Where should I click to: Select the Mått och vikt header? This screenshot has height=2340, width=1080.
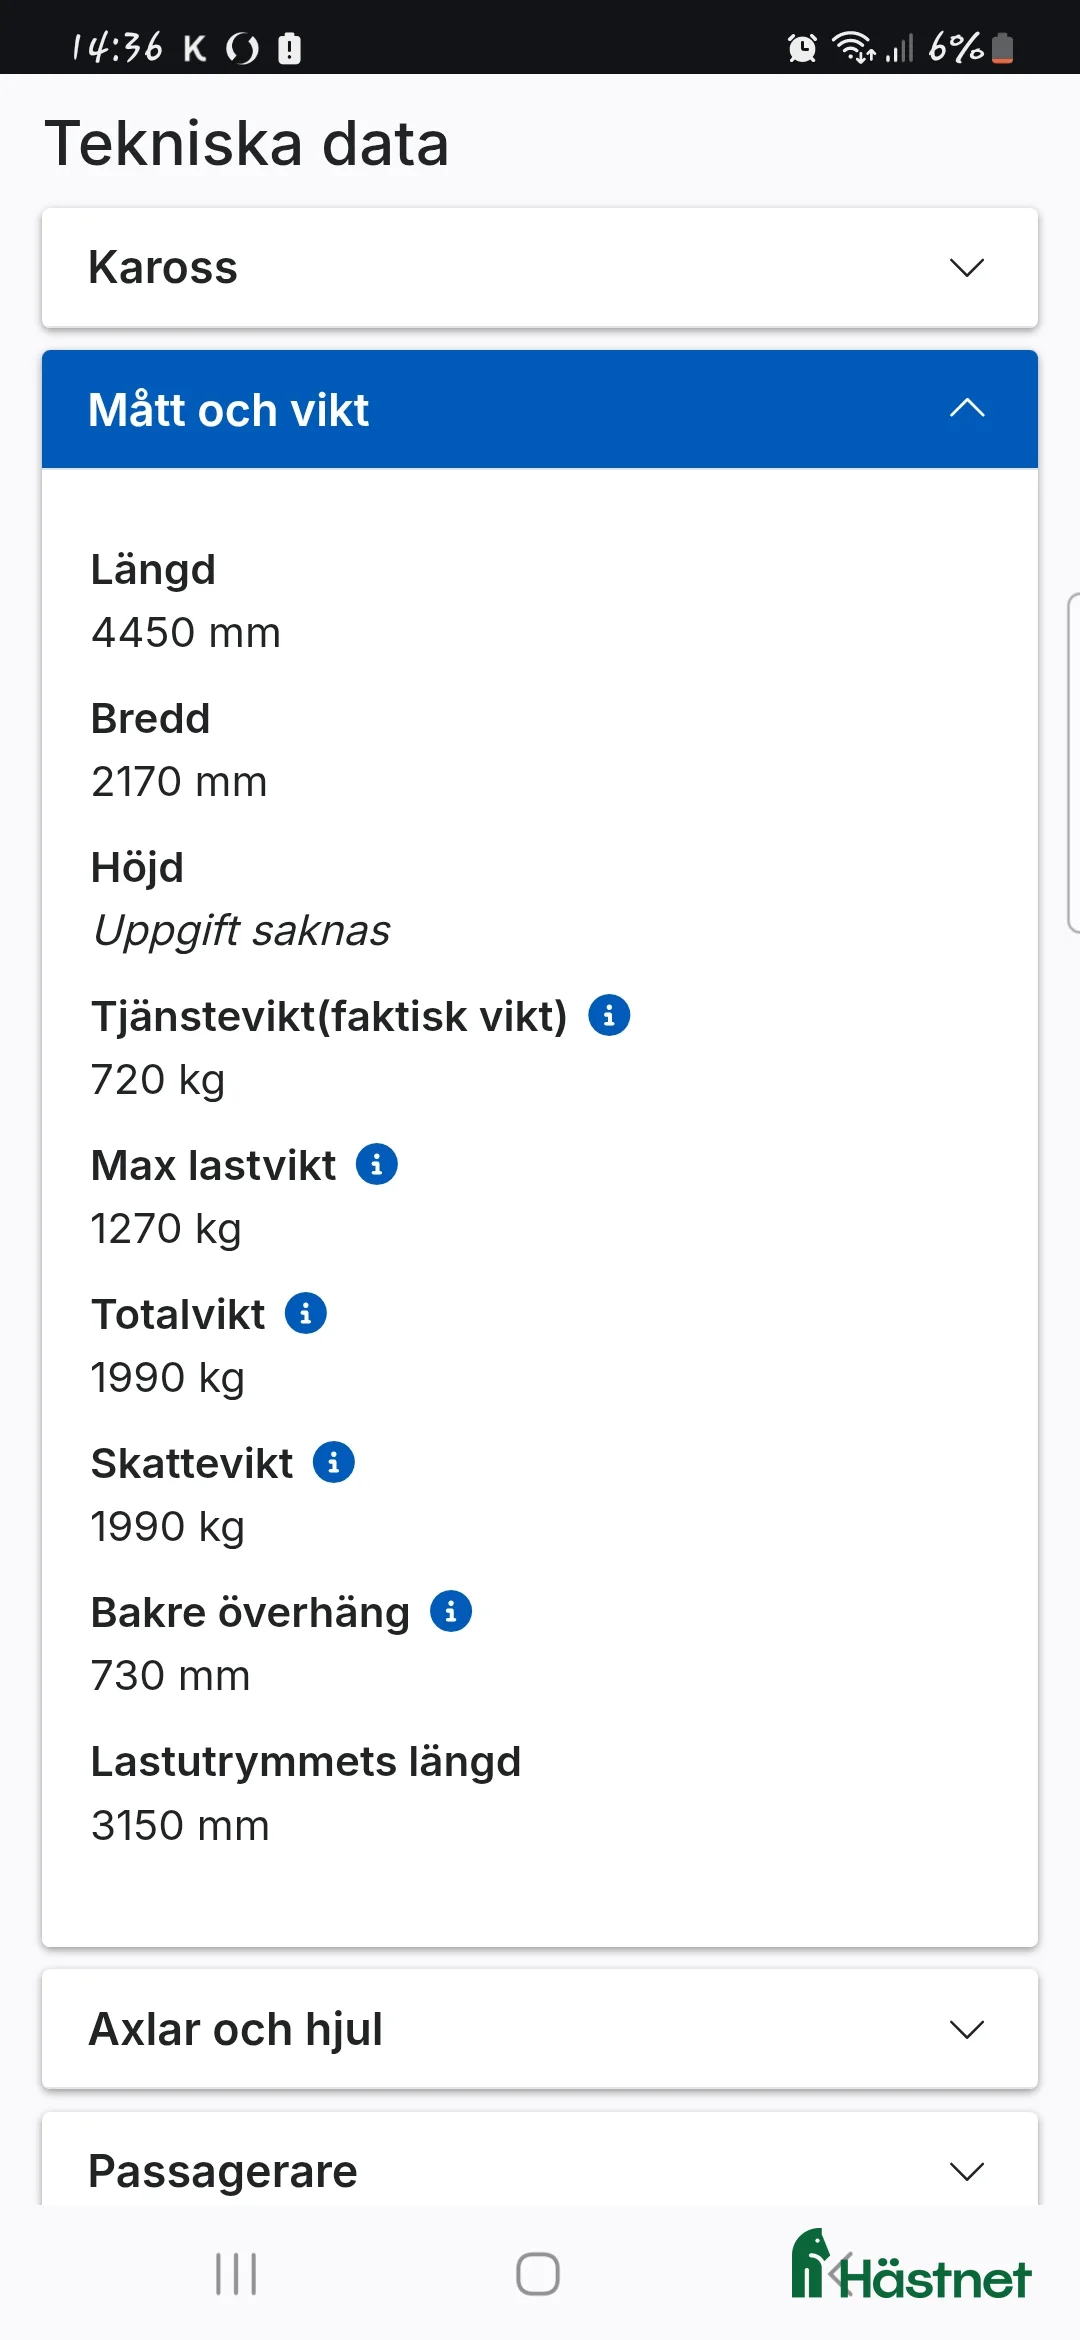(229, 409)
